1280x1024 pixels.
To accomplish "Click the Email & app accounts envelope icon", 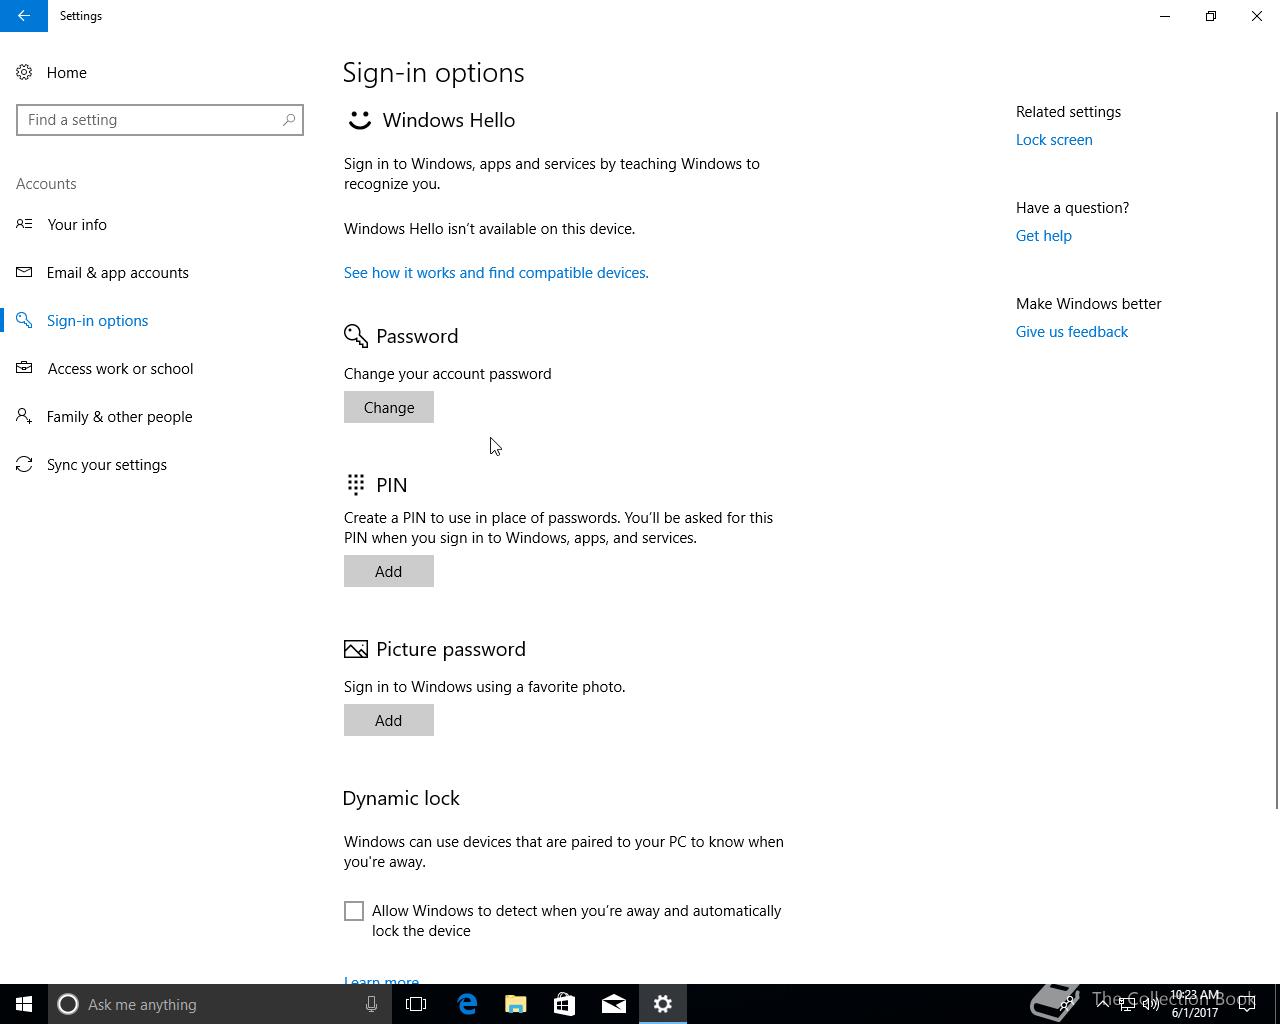I will 24,272.
